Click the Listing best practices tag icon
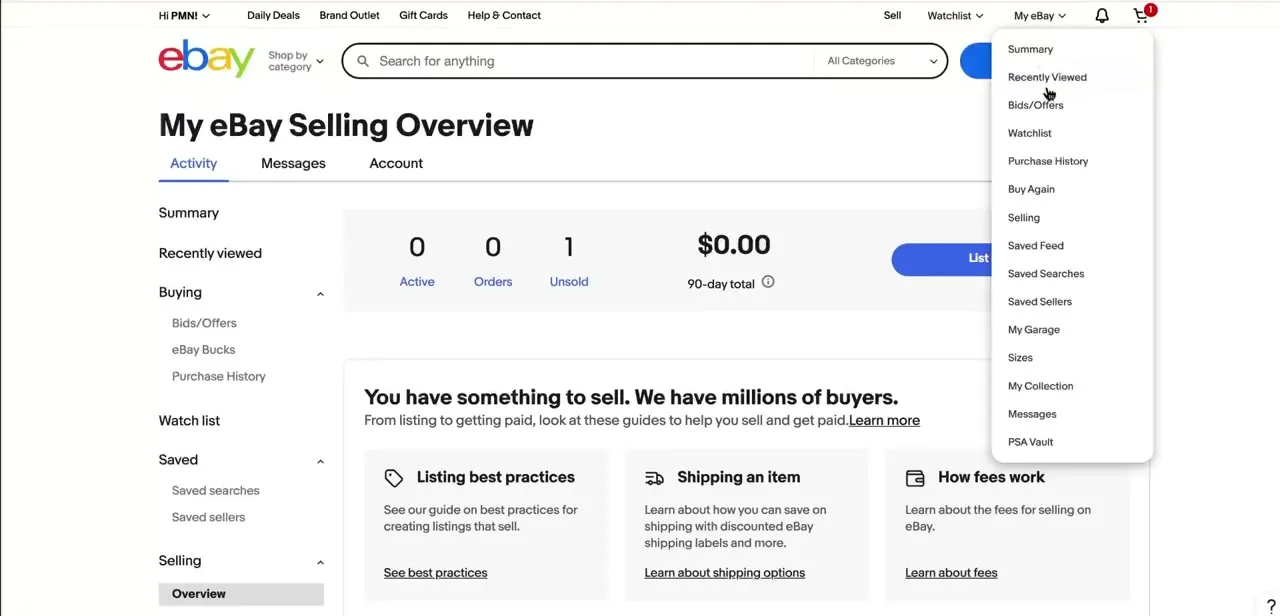Viewport: 1280px width, 616px height. point(394,478)
